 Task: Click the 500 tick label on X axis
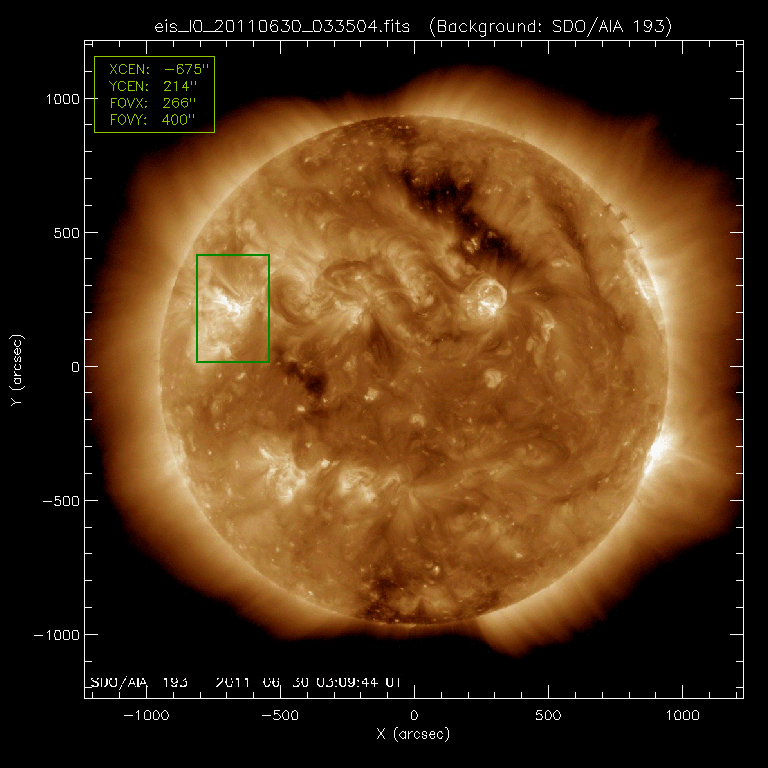548,716
